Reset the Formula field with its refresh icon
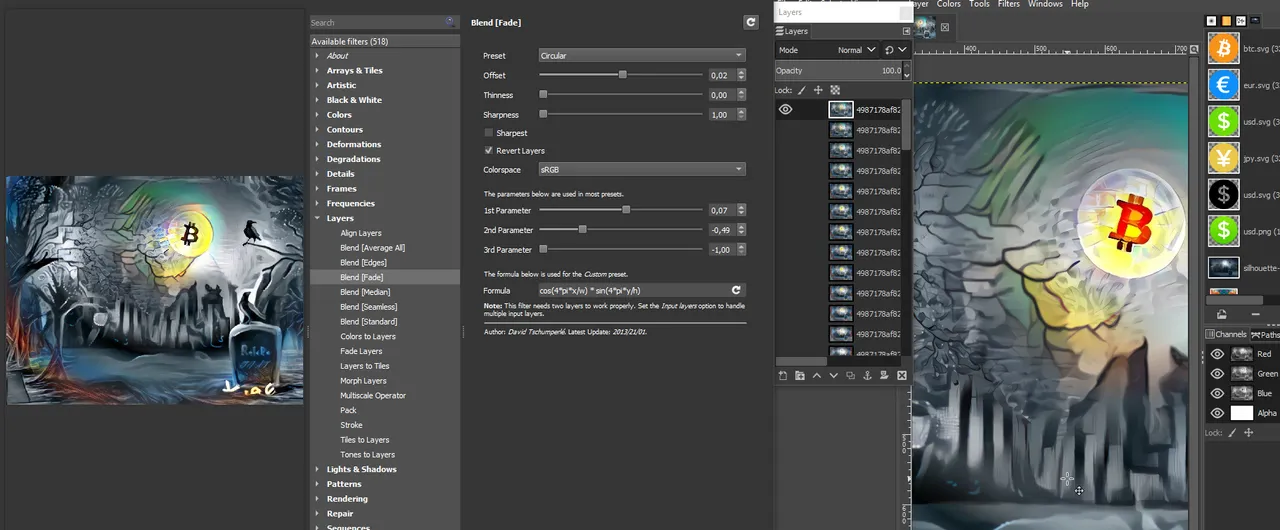The image size is (1280, 530). (x=736, y=290)
